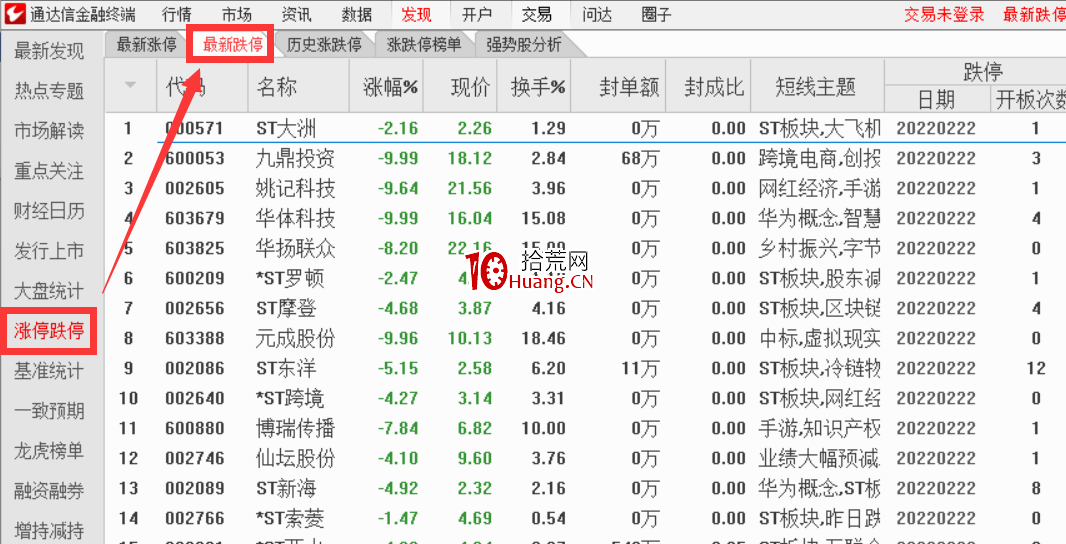Open the 圈子 menu
Screen dimensions: 1066x544
(x=657, y=14)
